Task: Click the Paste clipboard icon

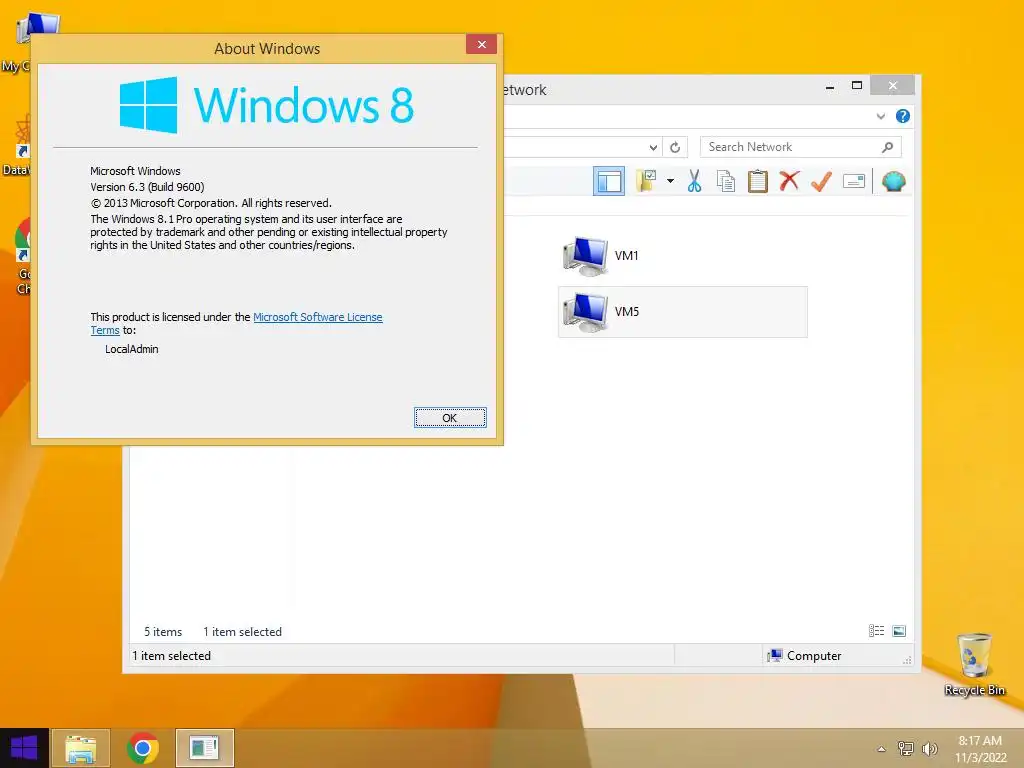Action: 758,181
